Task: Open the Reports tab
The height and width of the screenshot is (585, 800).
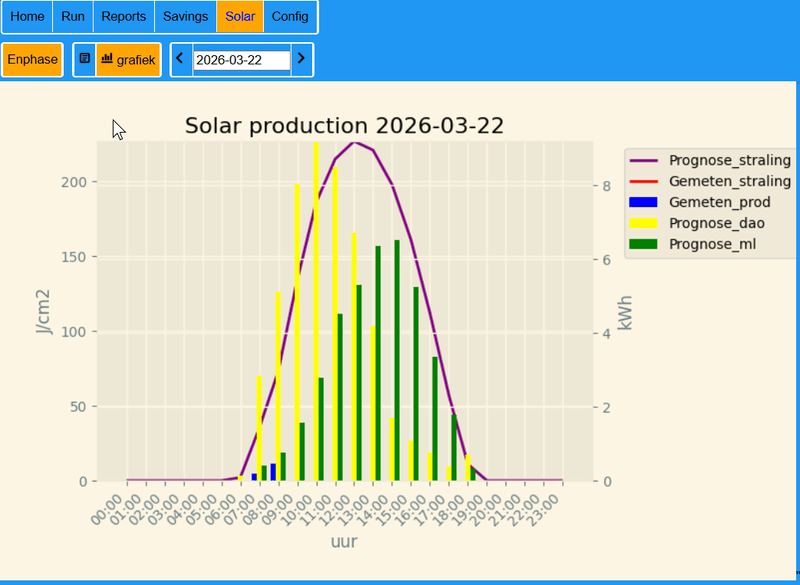Action: pyautogui.click(x=125, y=17)
